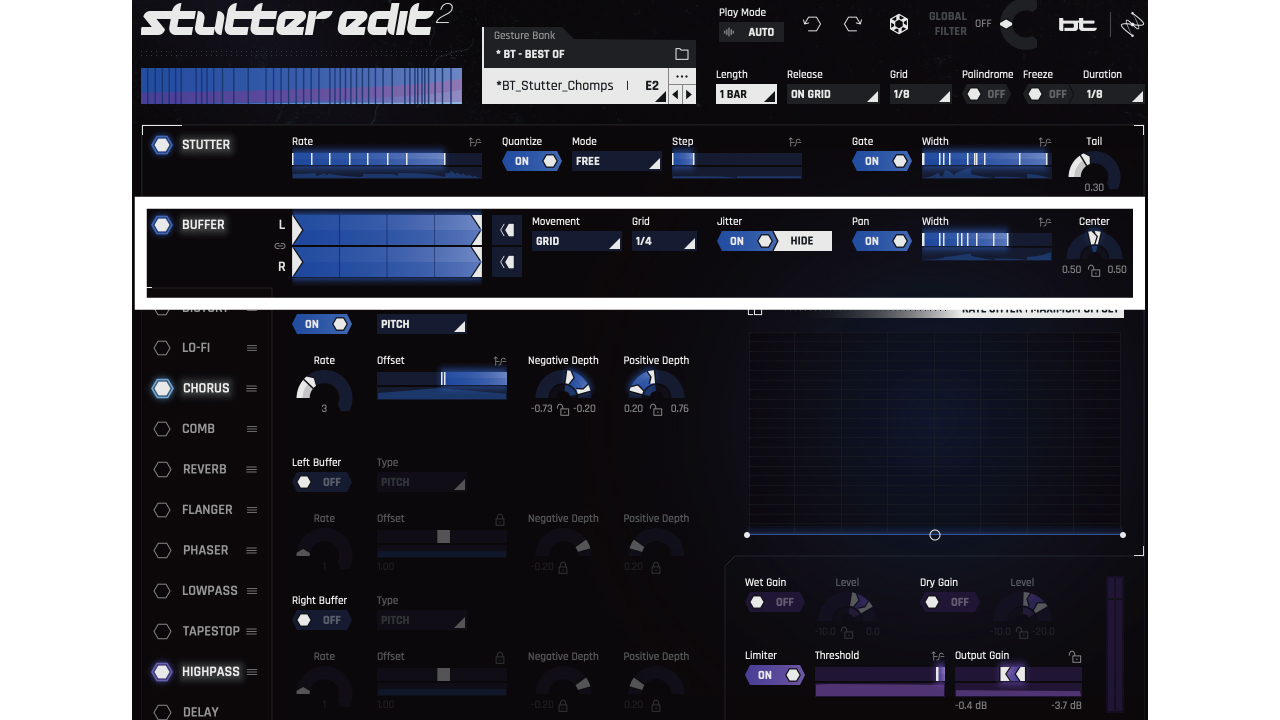This screenshot has width=1280, height=720.
Task: Enable the Limiter toggle
Action: [x=774, y=675]
